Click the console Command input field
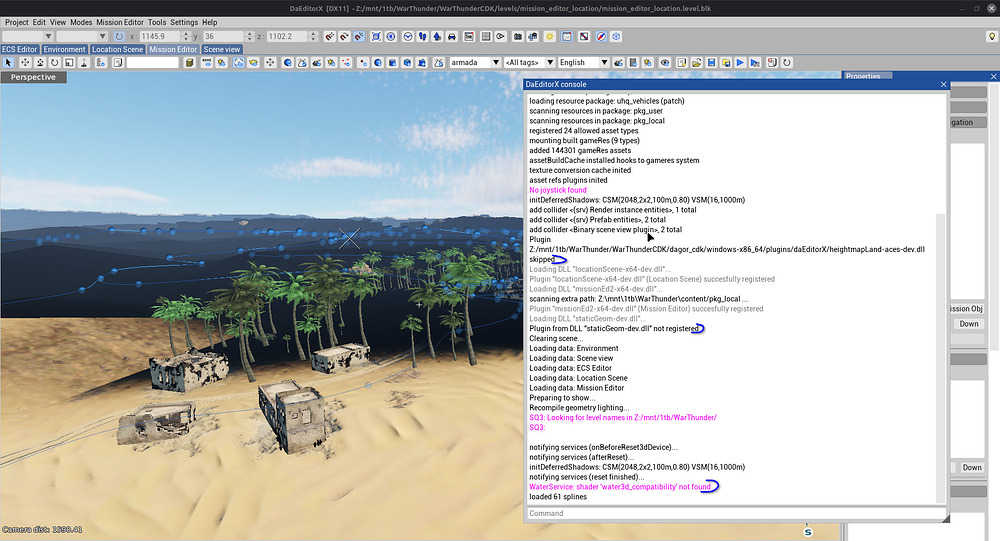The image size is (1000, 541). (x=736, y=513)
